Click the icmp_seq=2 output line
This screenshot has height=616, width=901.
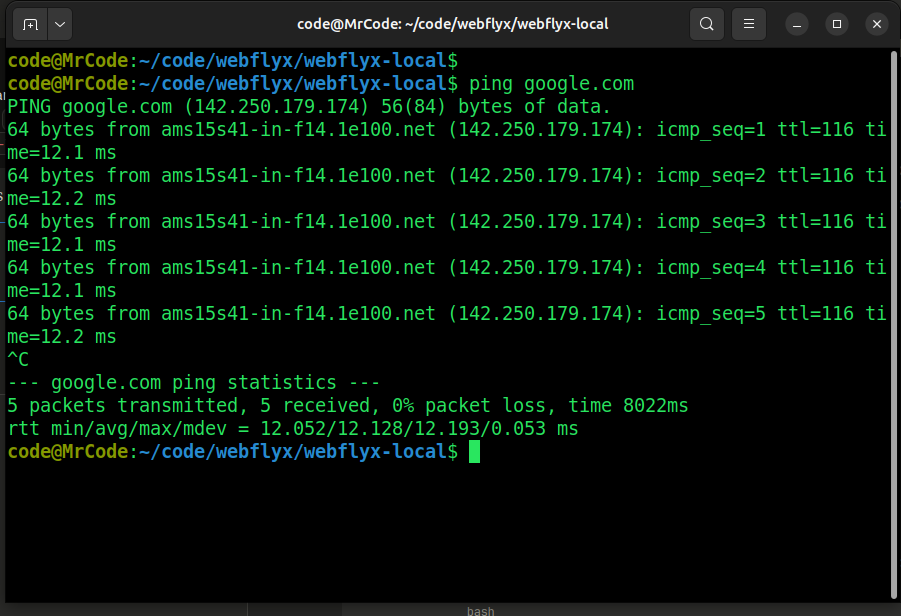coord(446,187)
